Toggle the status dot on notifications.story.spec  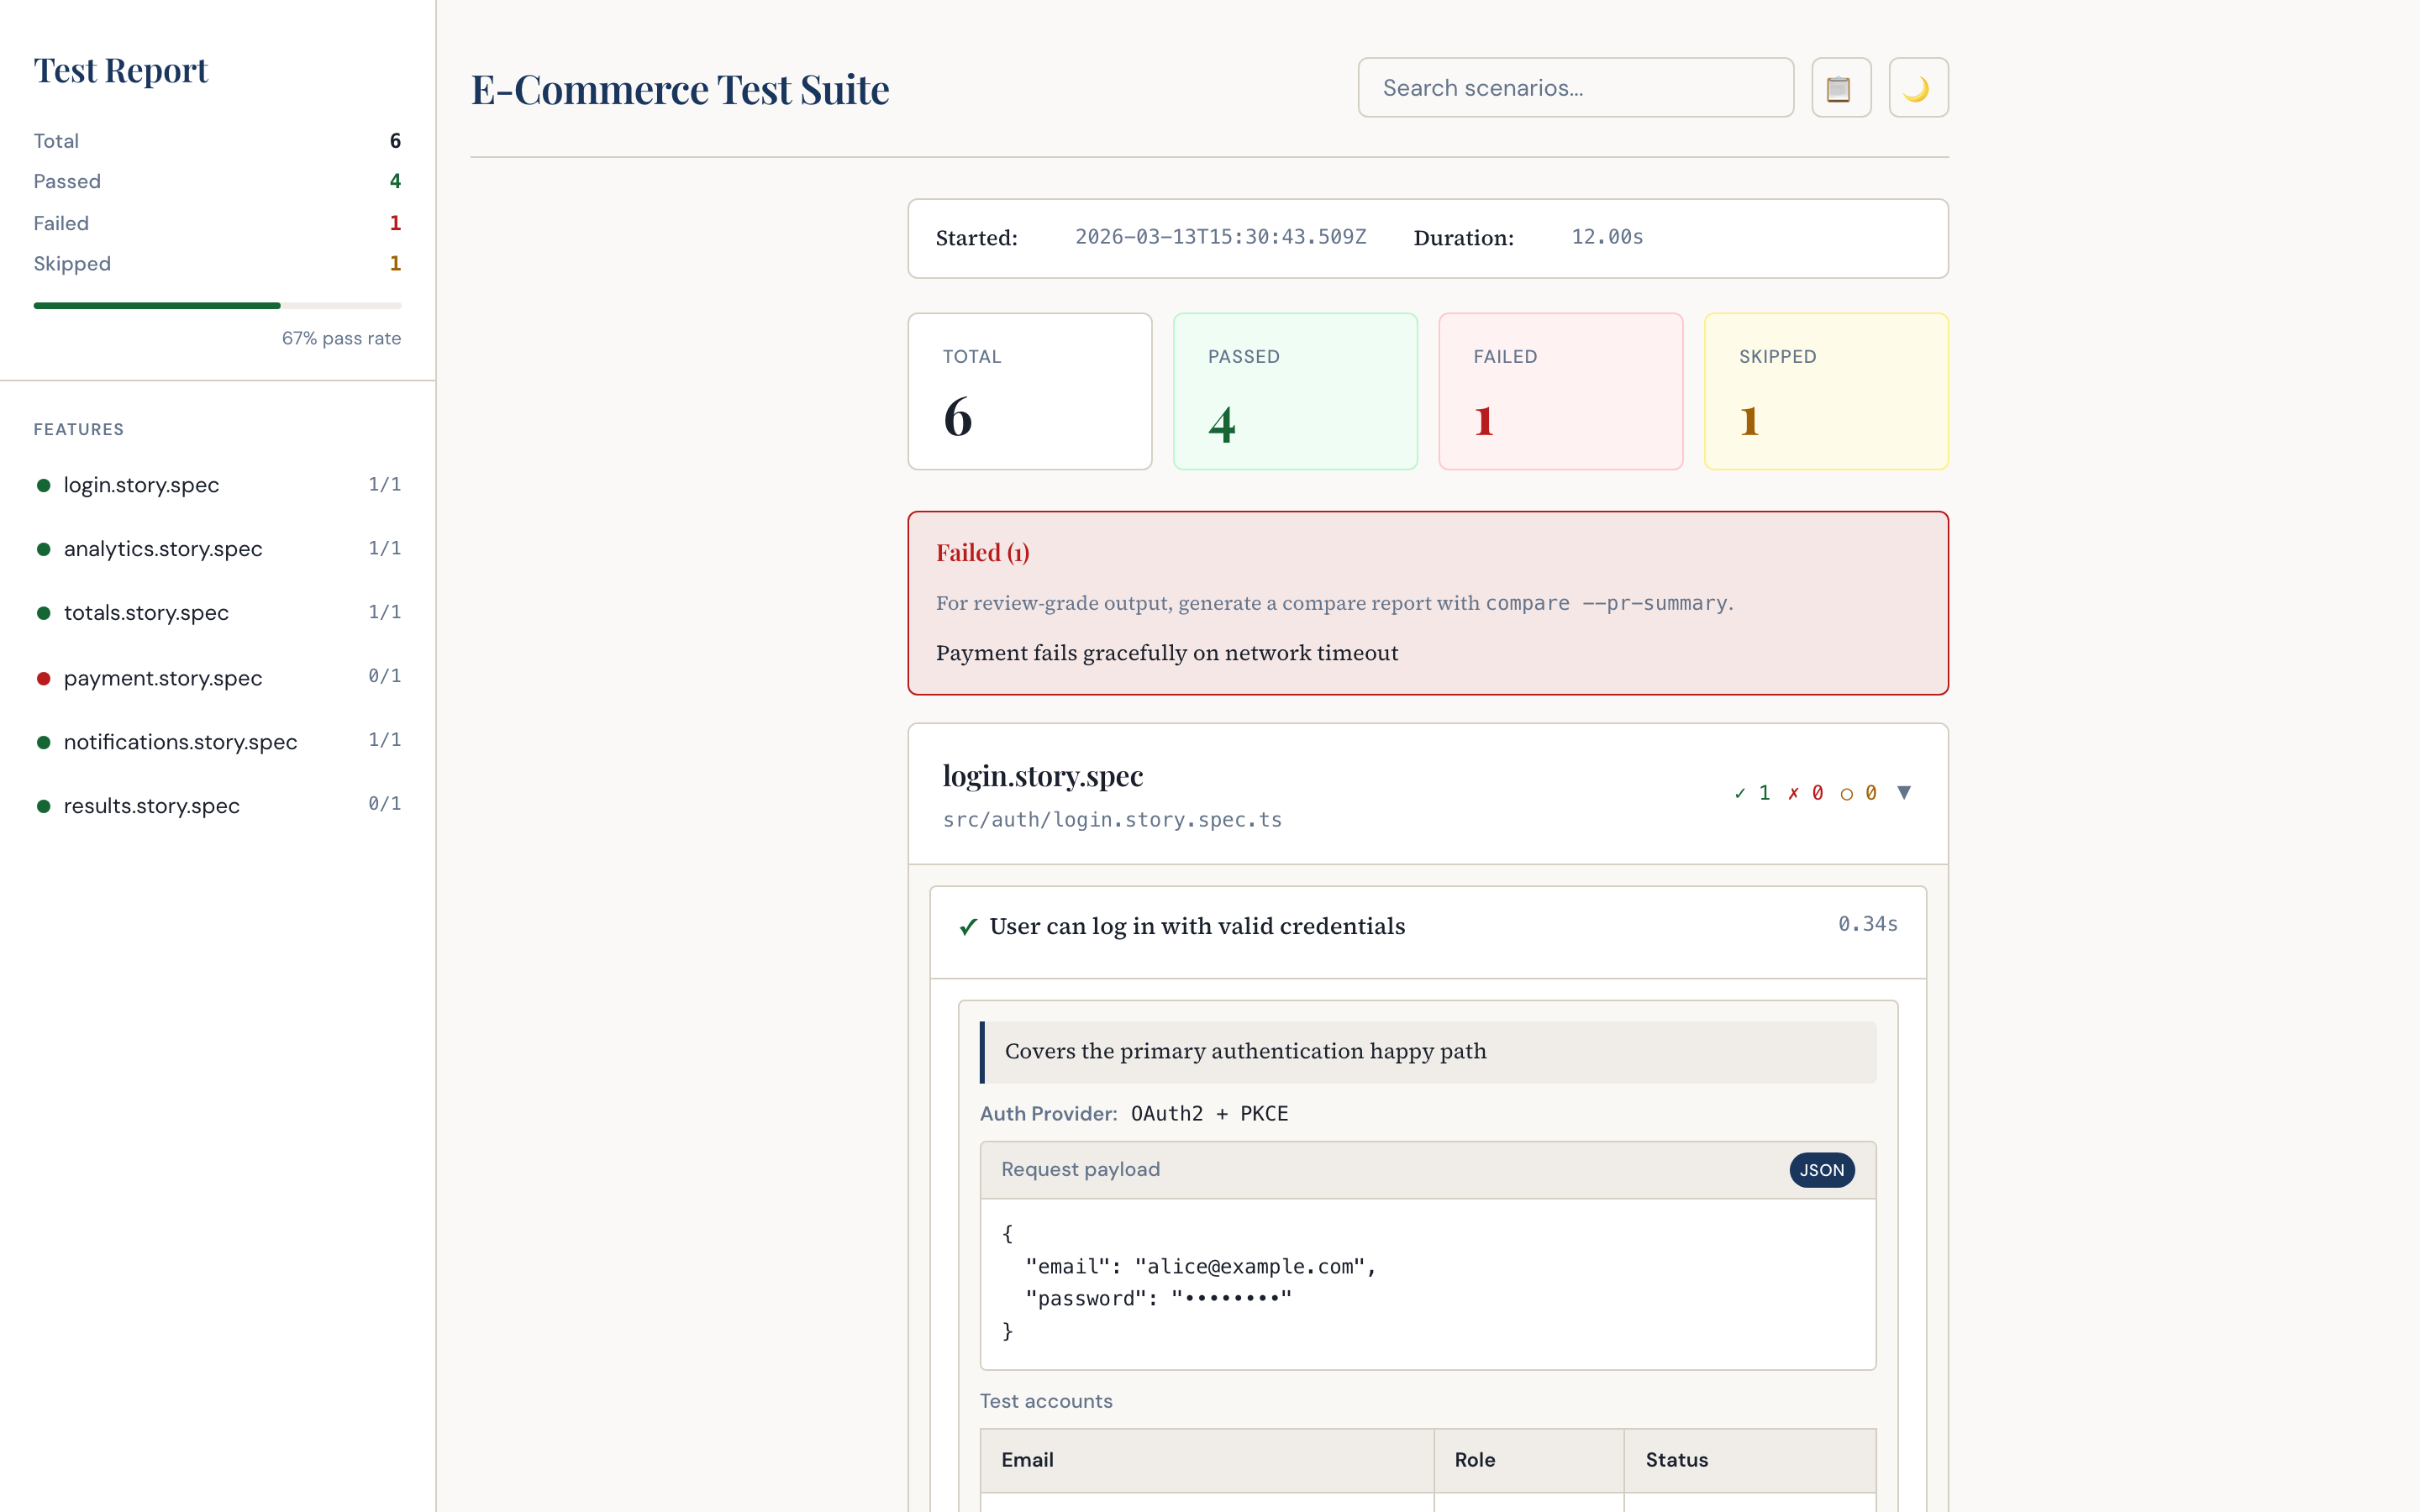tap(43, 742)
